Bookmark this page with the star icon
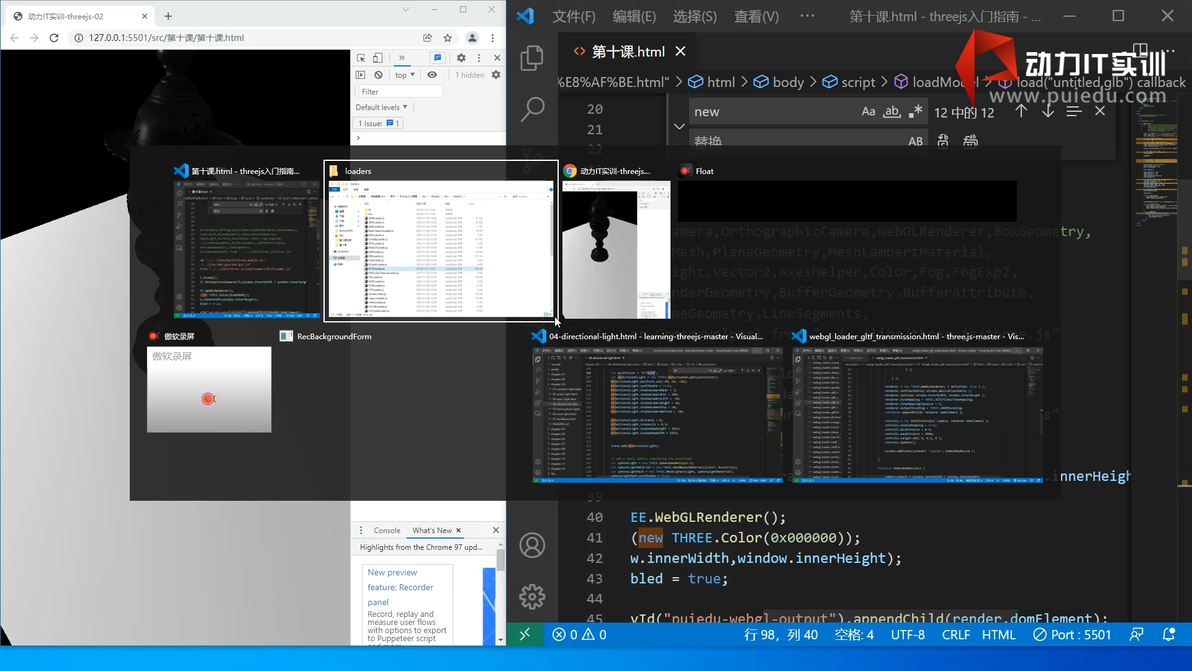 448,38
